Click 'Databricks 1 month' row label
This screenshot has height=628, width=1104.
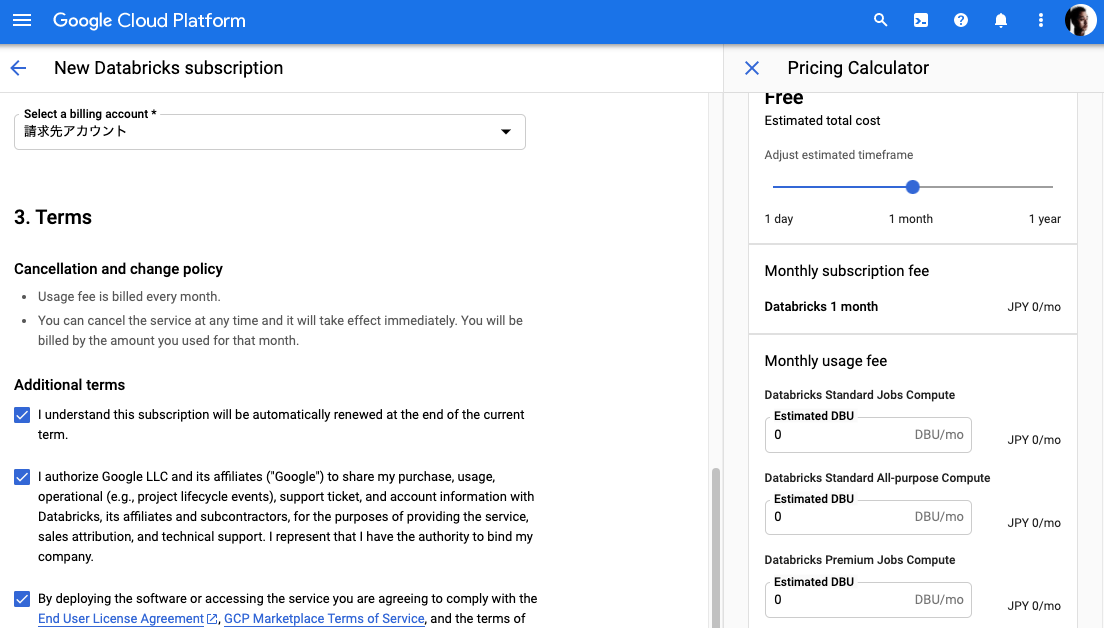[821, 306]
